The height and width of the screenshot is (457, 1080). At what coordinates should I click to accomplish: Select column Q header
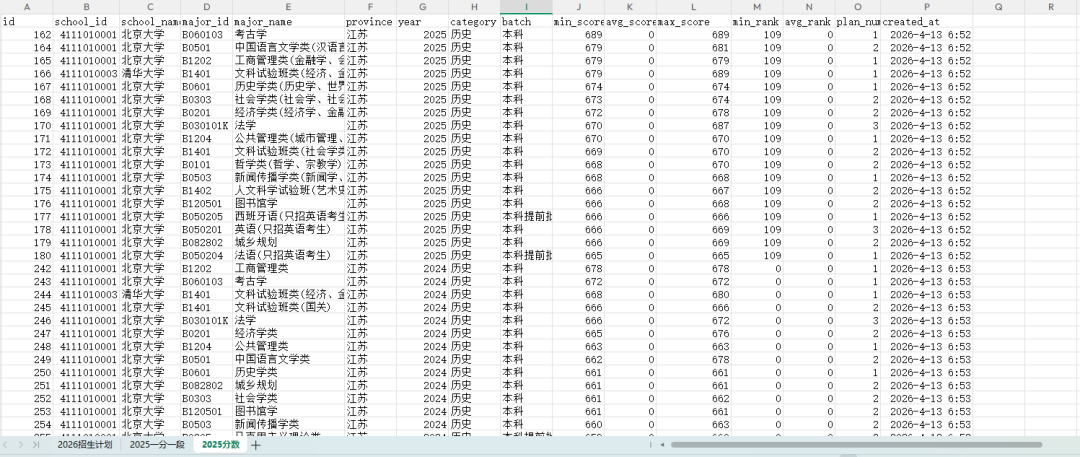[999, 7]
